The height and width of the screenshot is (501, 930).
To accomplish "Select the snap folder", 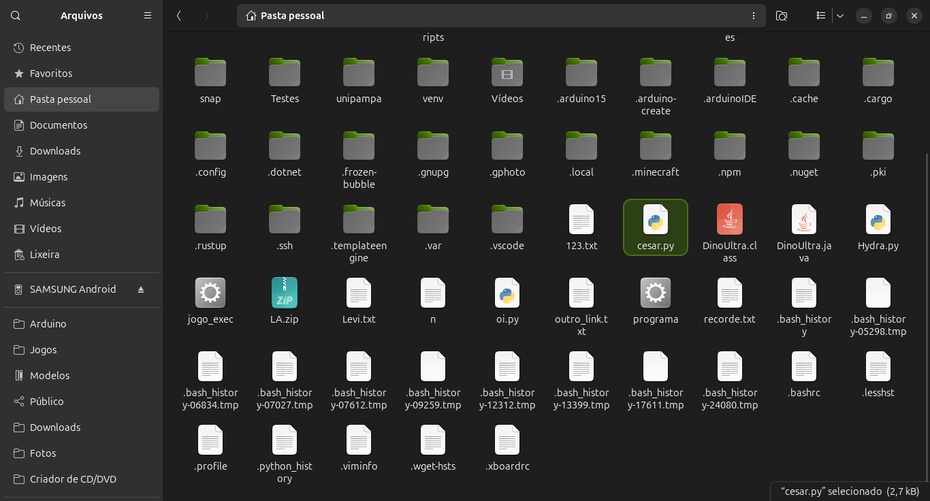I will coord(210,81).
